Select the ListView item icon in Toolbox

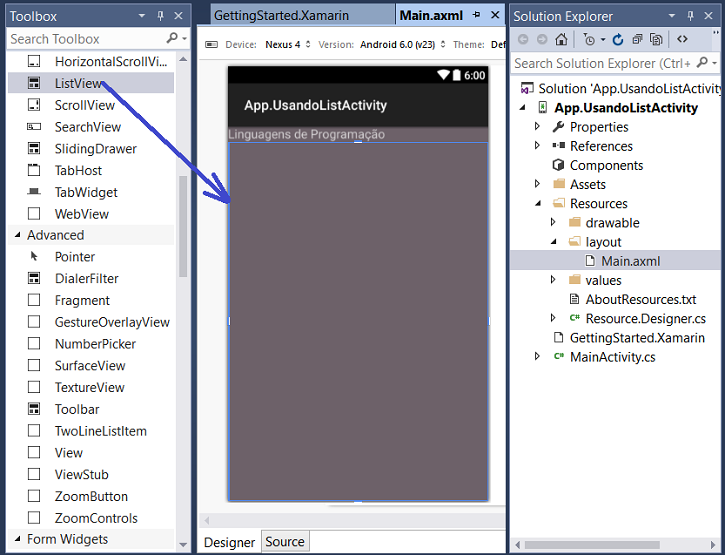point(34,83)
